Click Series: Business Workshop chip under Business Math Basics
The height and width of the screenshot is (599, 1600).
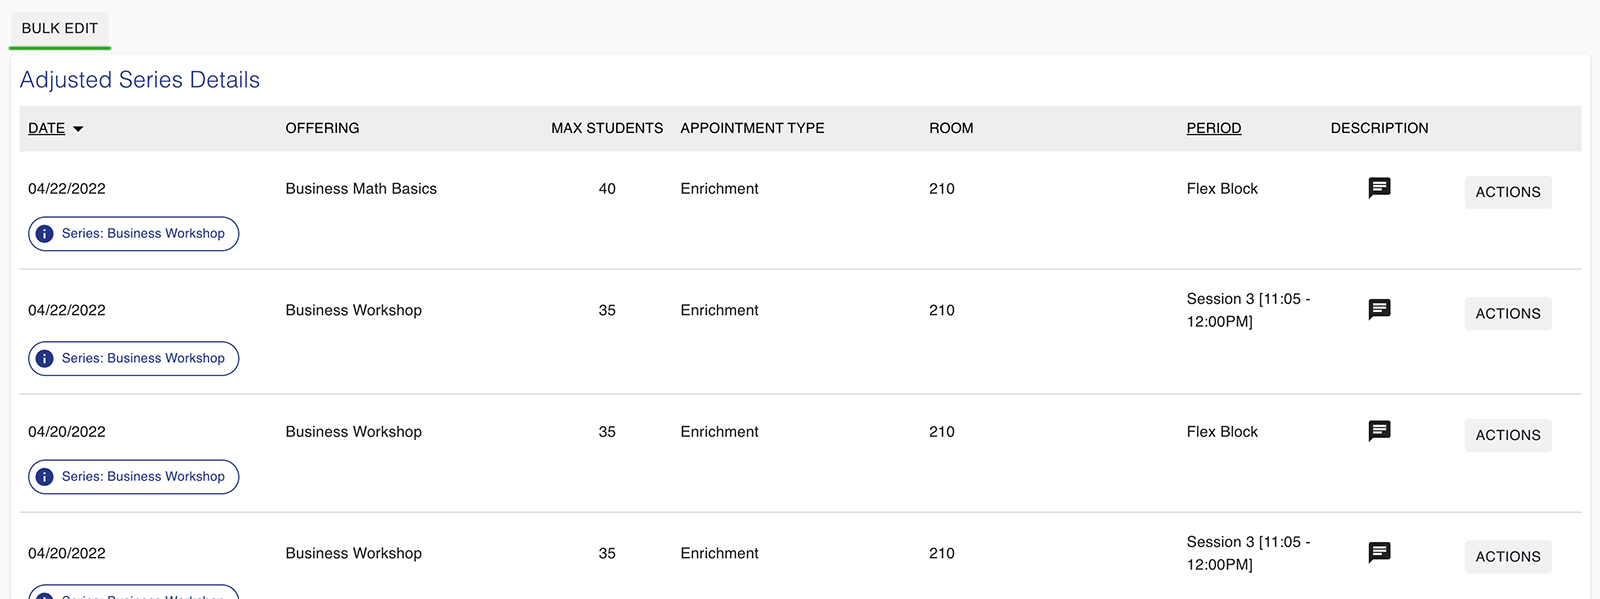coord(133,234)
